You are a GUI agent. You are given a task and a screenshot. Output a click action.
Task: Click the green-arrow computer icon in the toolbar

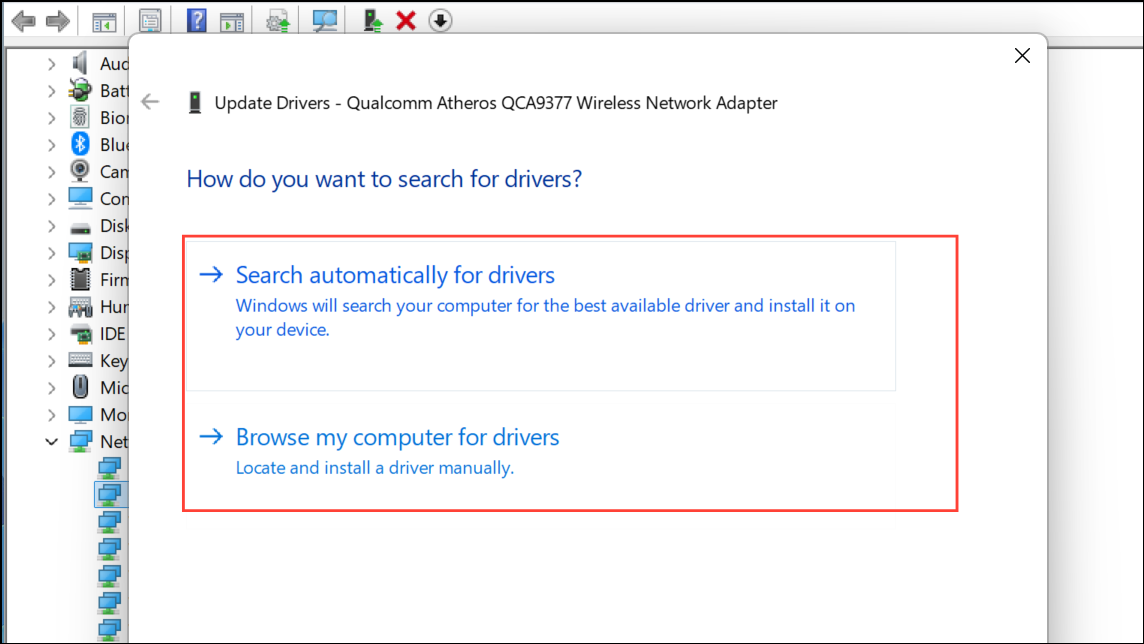pyautogui.click(x=373, y=20)
